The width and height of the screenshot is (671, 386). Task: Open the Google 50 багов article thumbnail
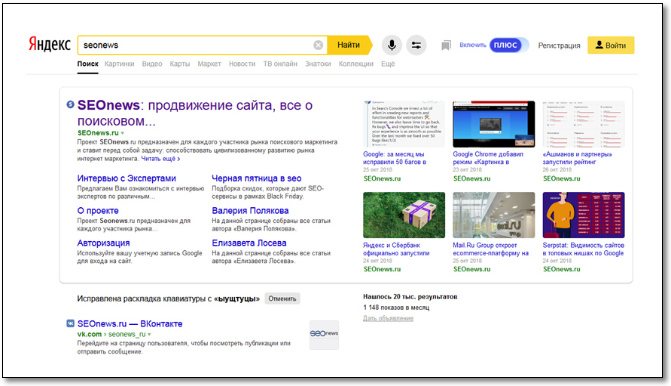click(404, 124)
